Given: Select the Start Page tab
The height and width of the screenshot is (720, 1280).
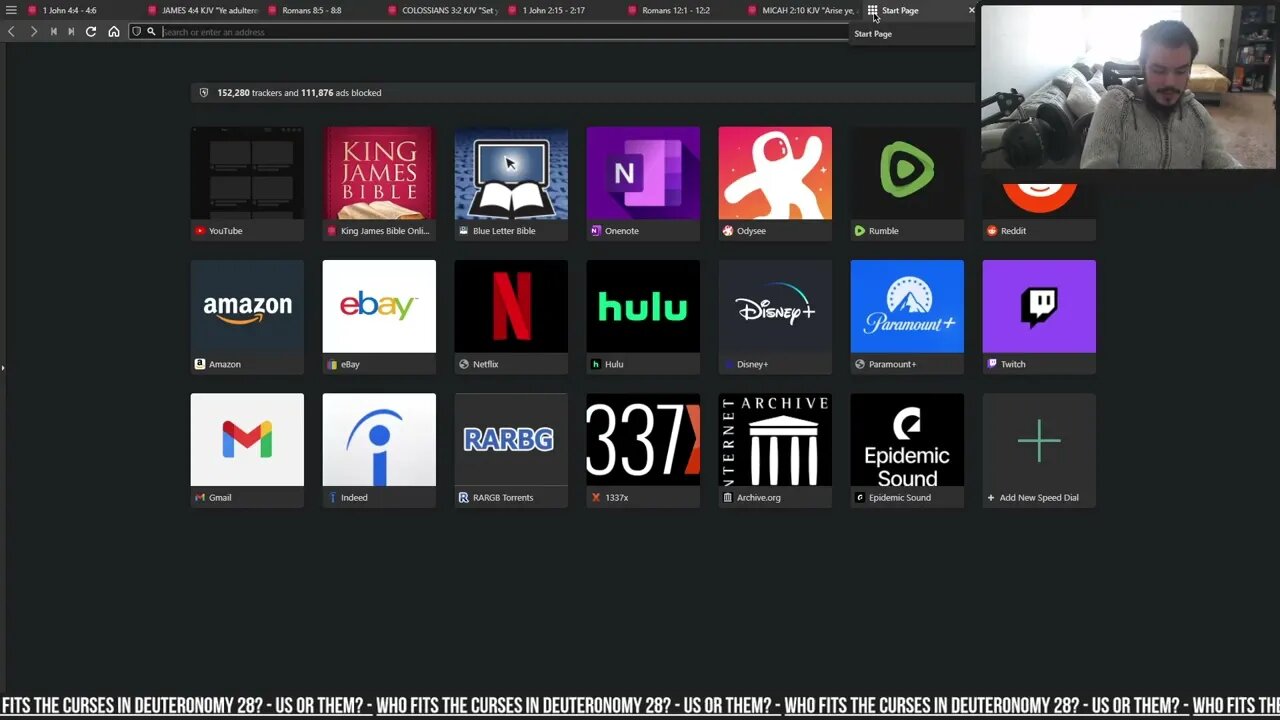Looking at the screenshot, I should (x=900, y=10).
